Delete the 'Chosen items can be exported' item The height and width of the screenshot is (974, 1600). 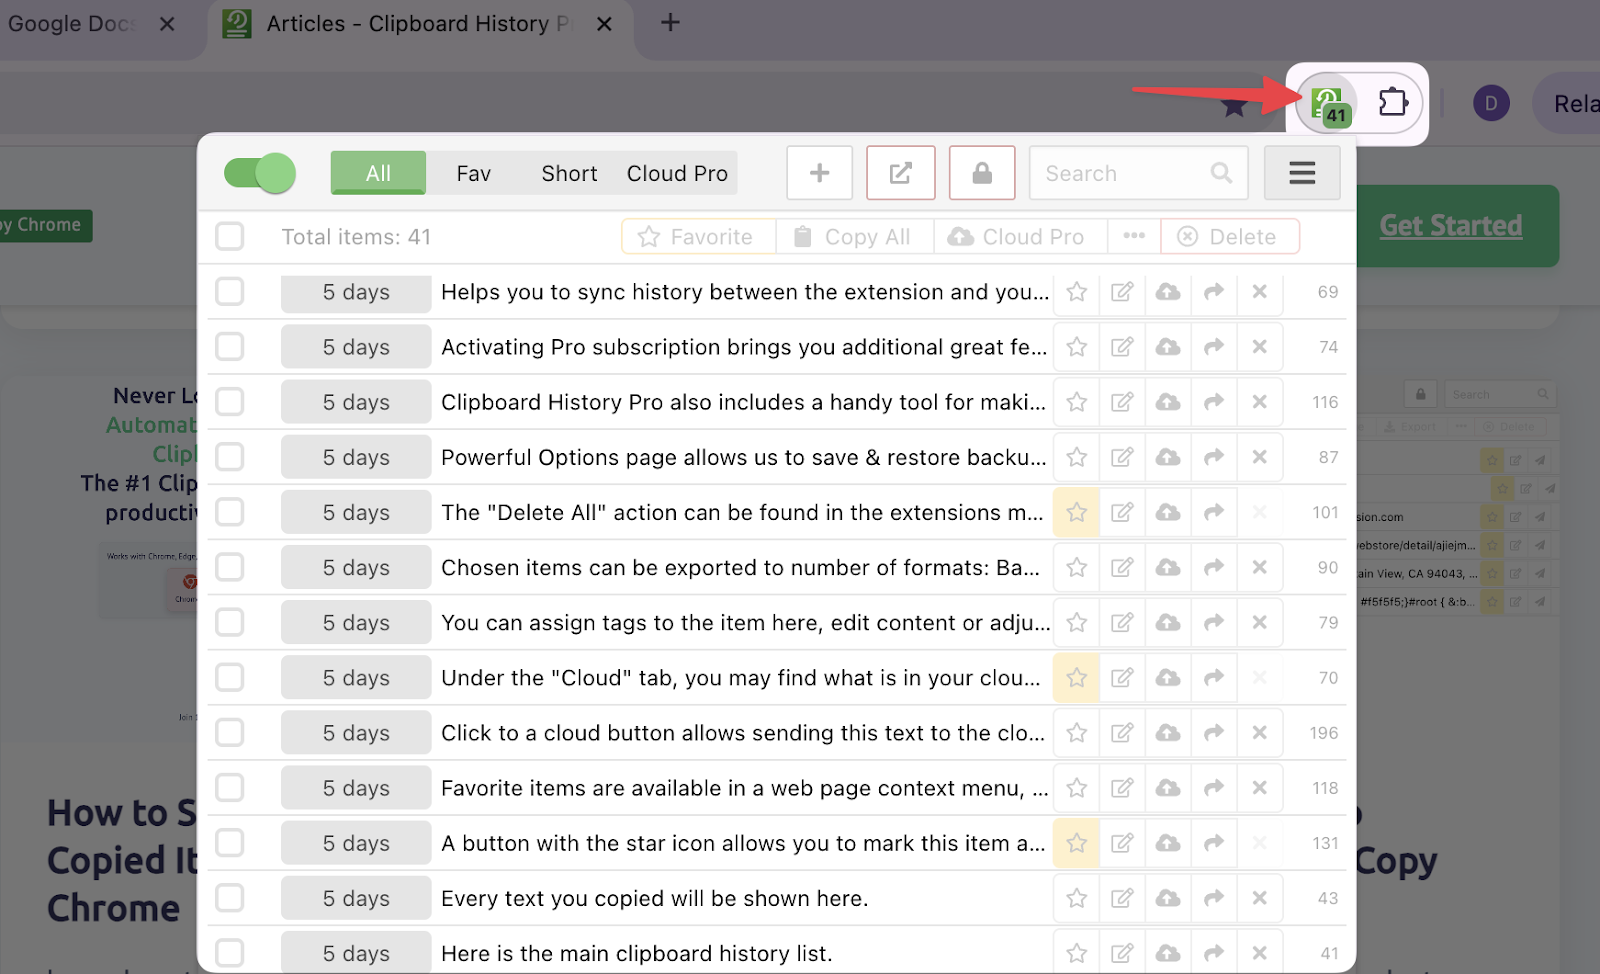(1260, 567)
